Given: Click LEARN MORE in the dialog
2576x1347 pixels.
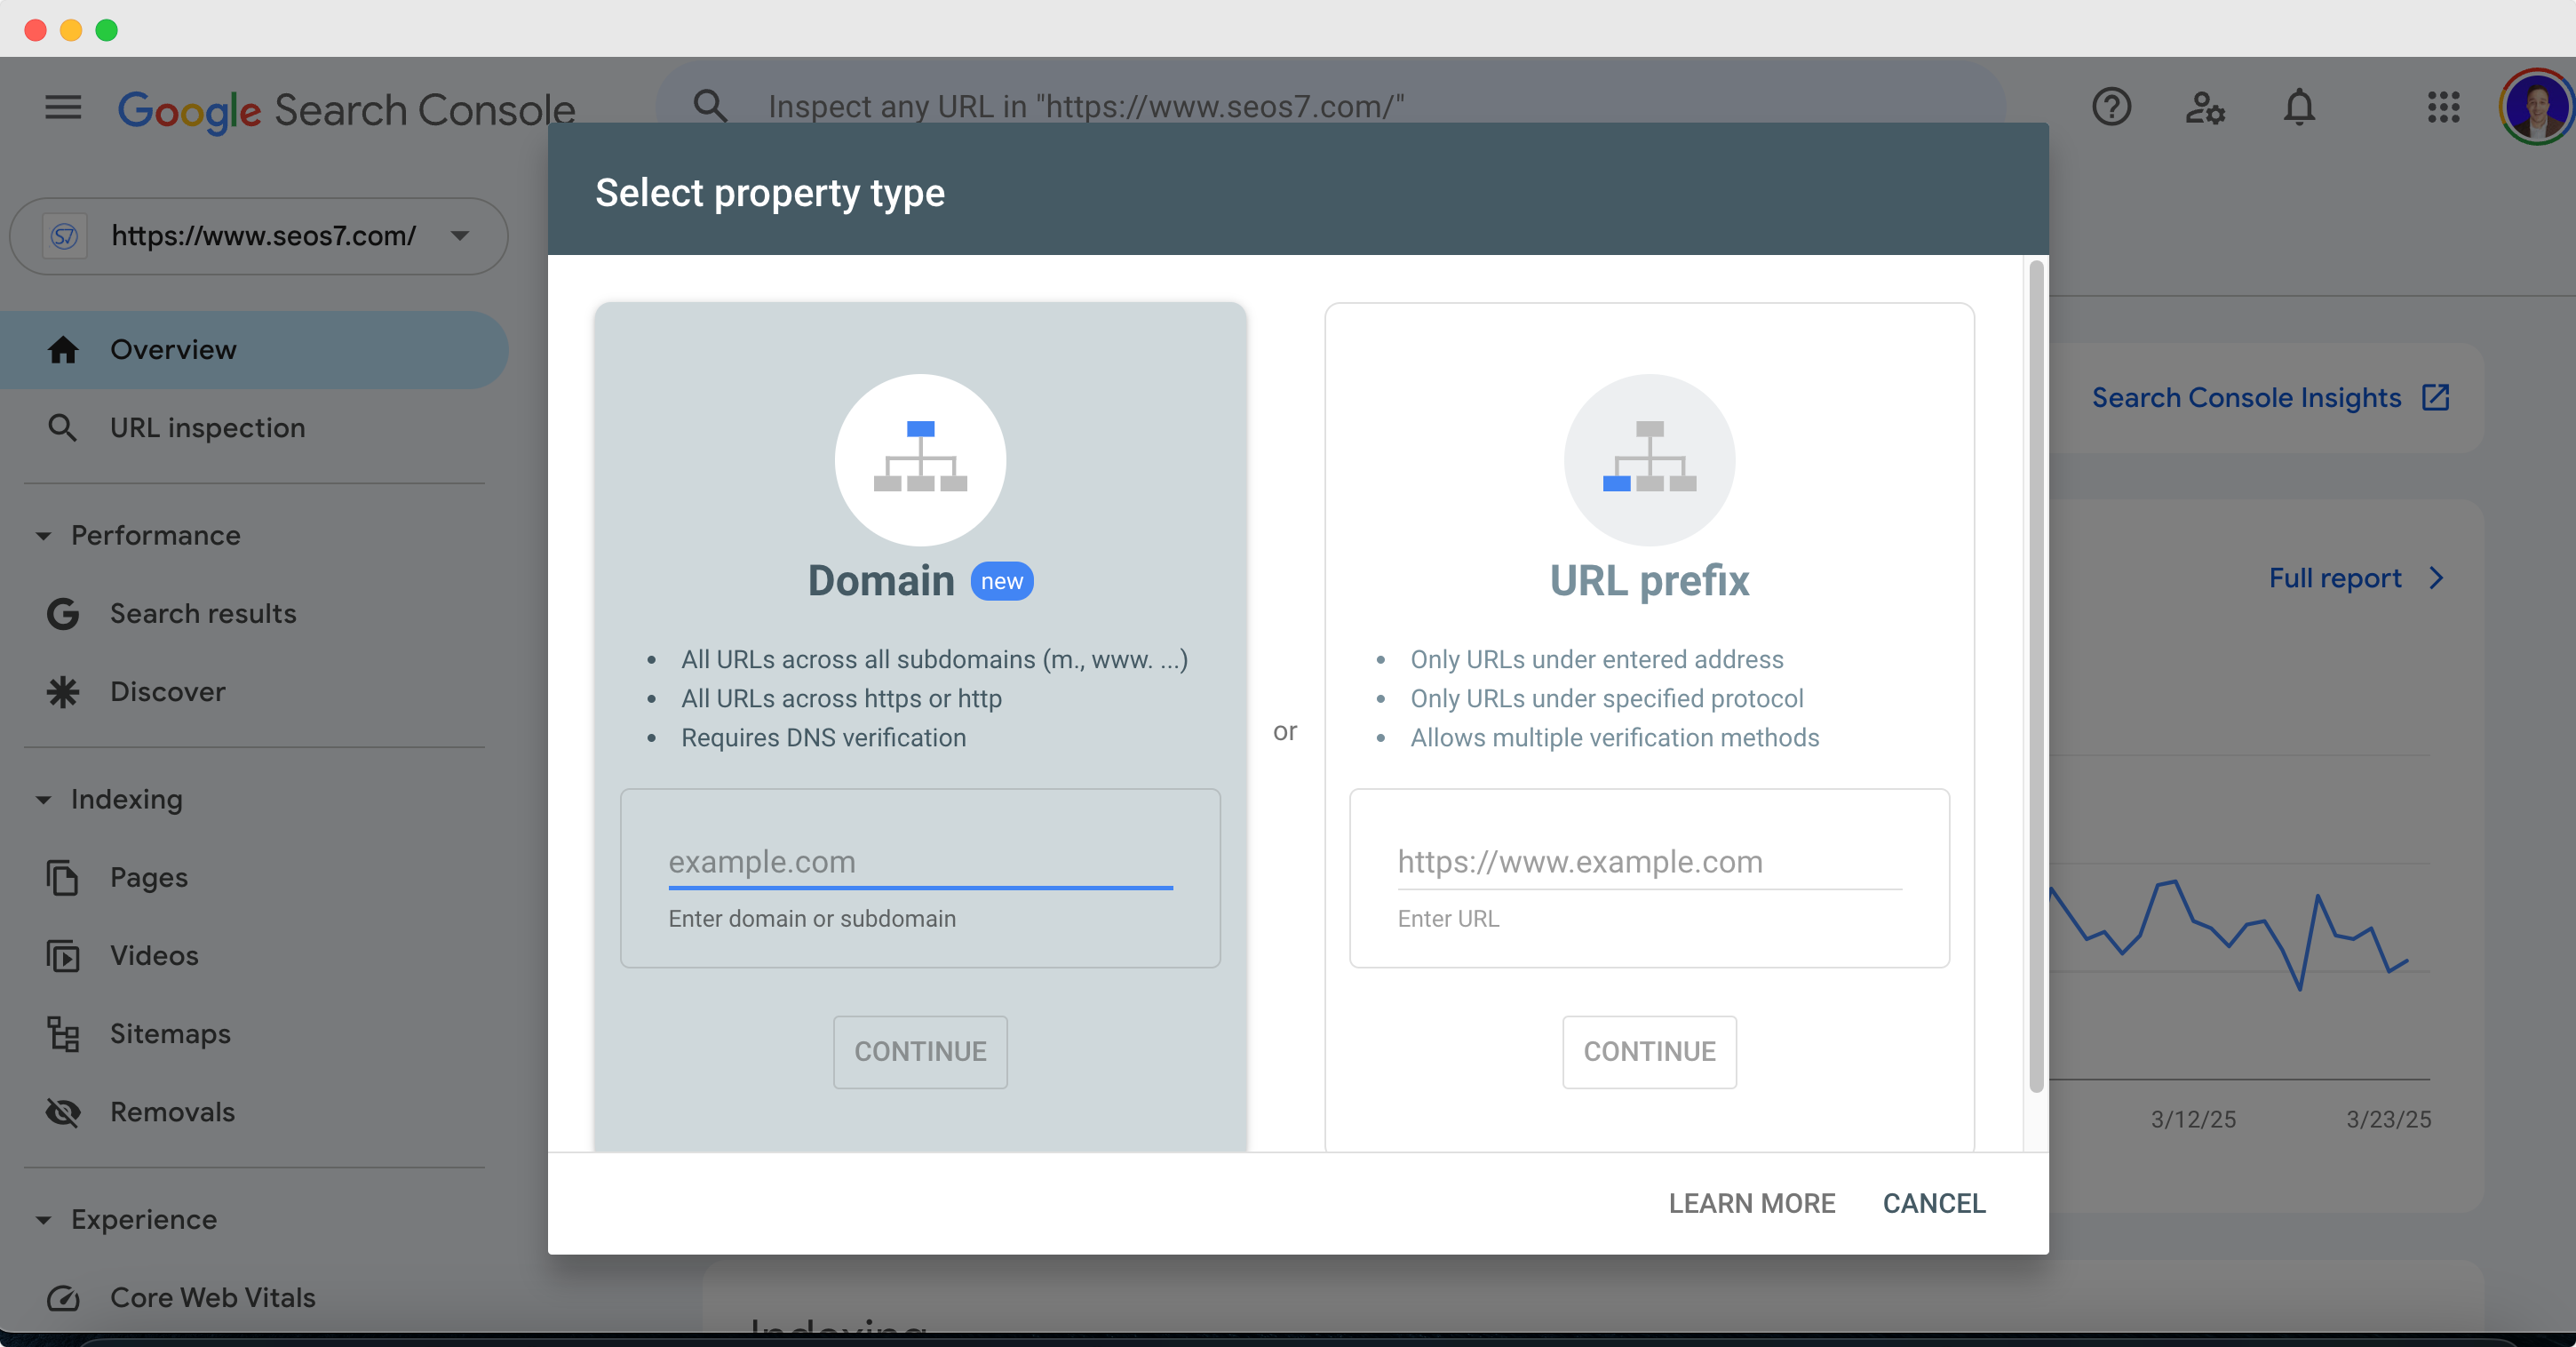Looking at the screenshot, I should pos(1751,1203).
